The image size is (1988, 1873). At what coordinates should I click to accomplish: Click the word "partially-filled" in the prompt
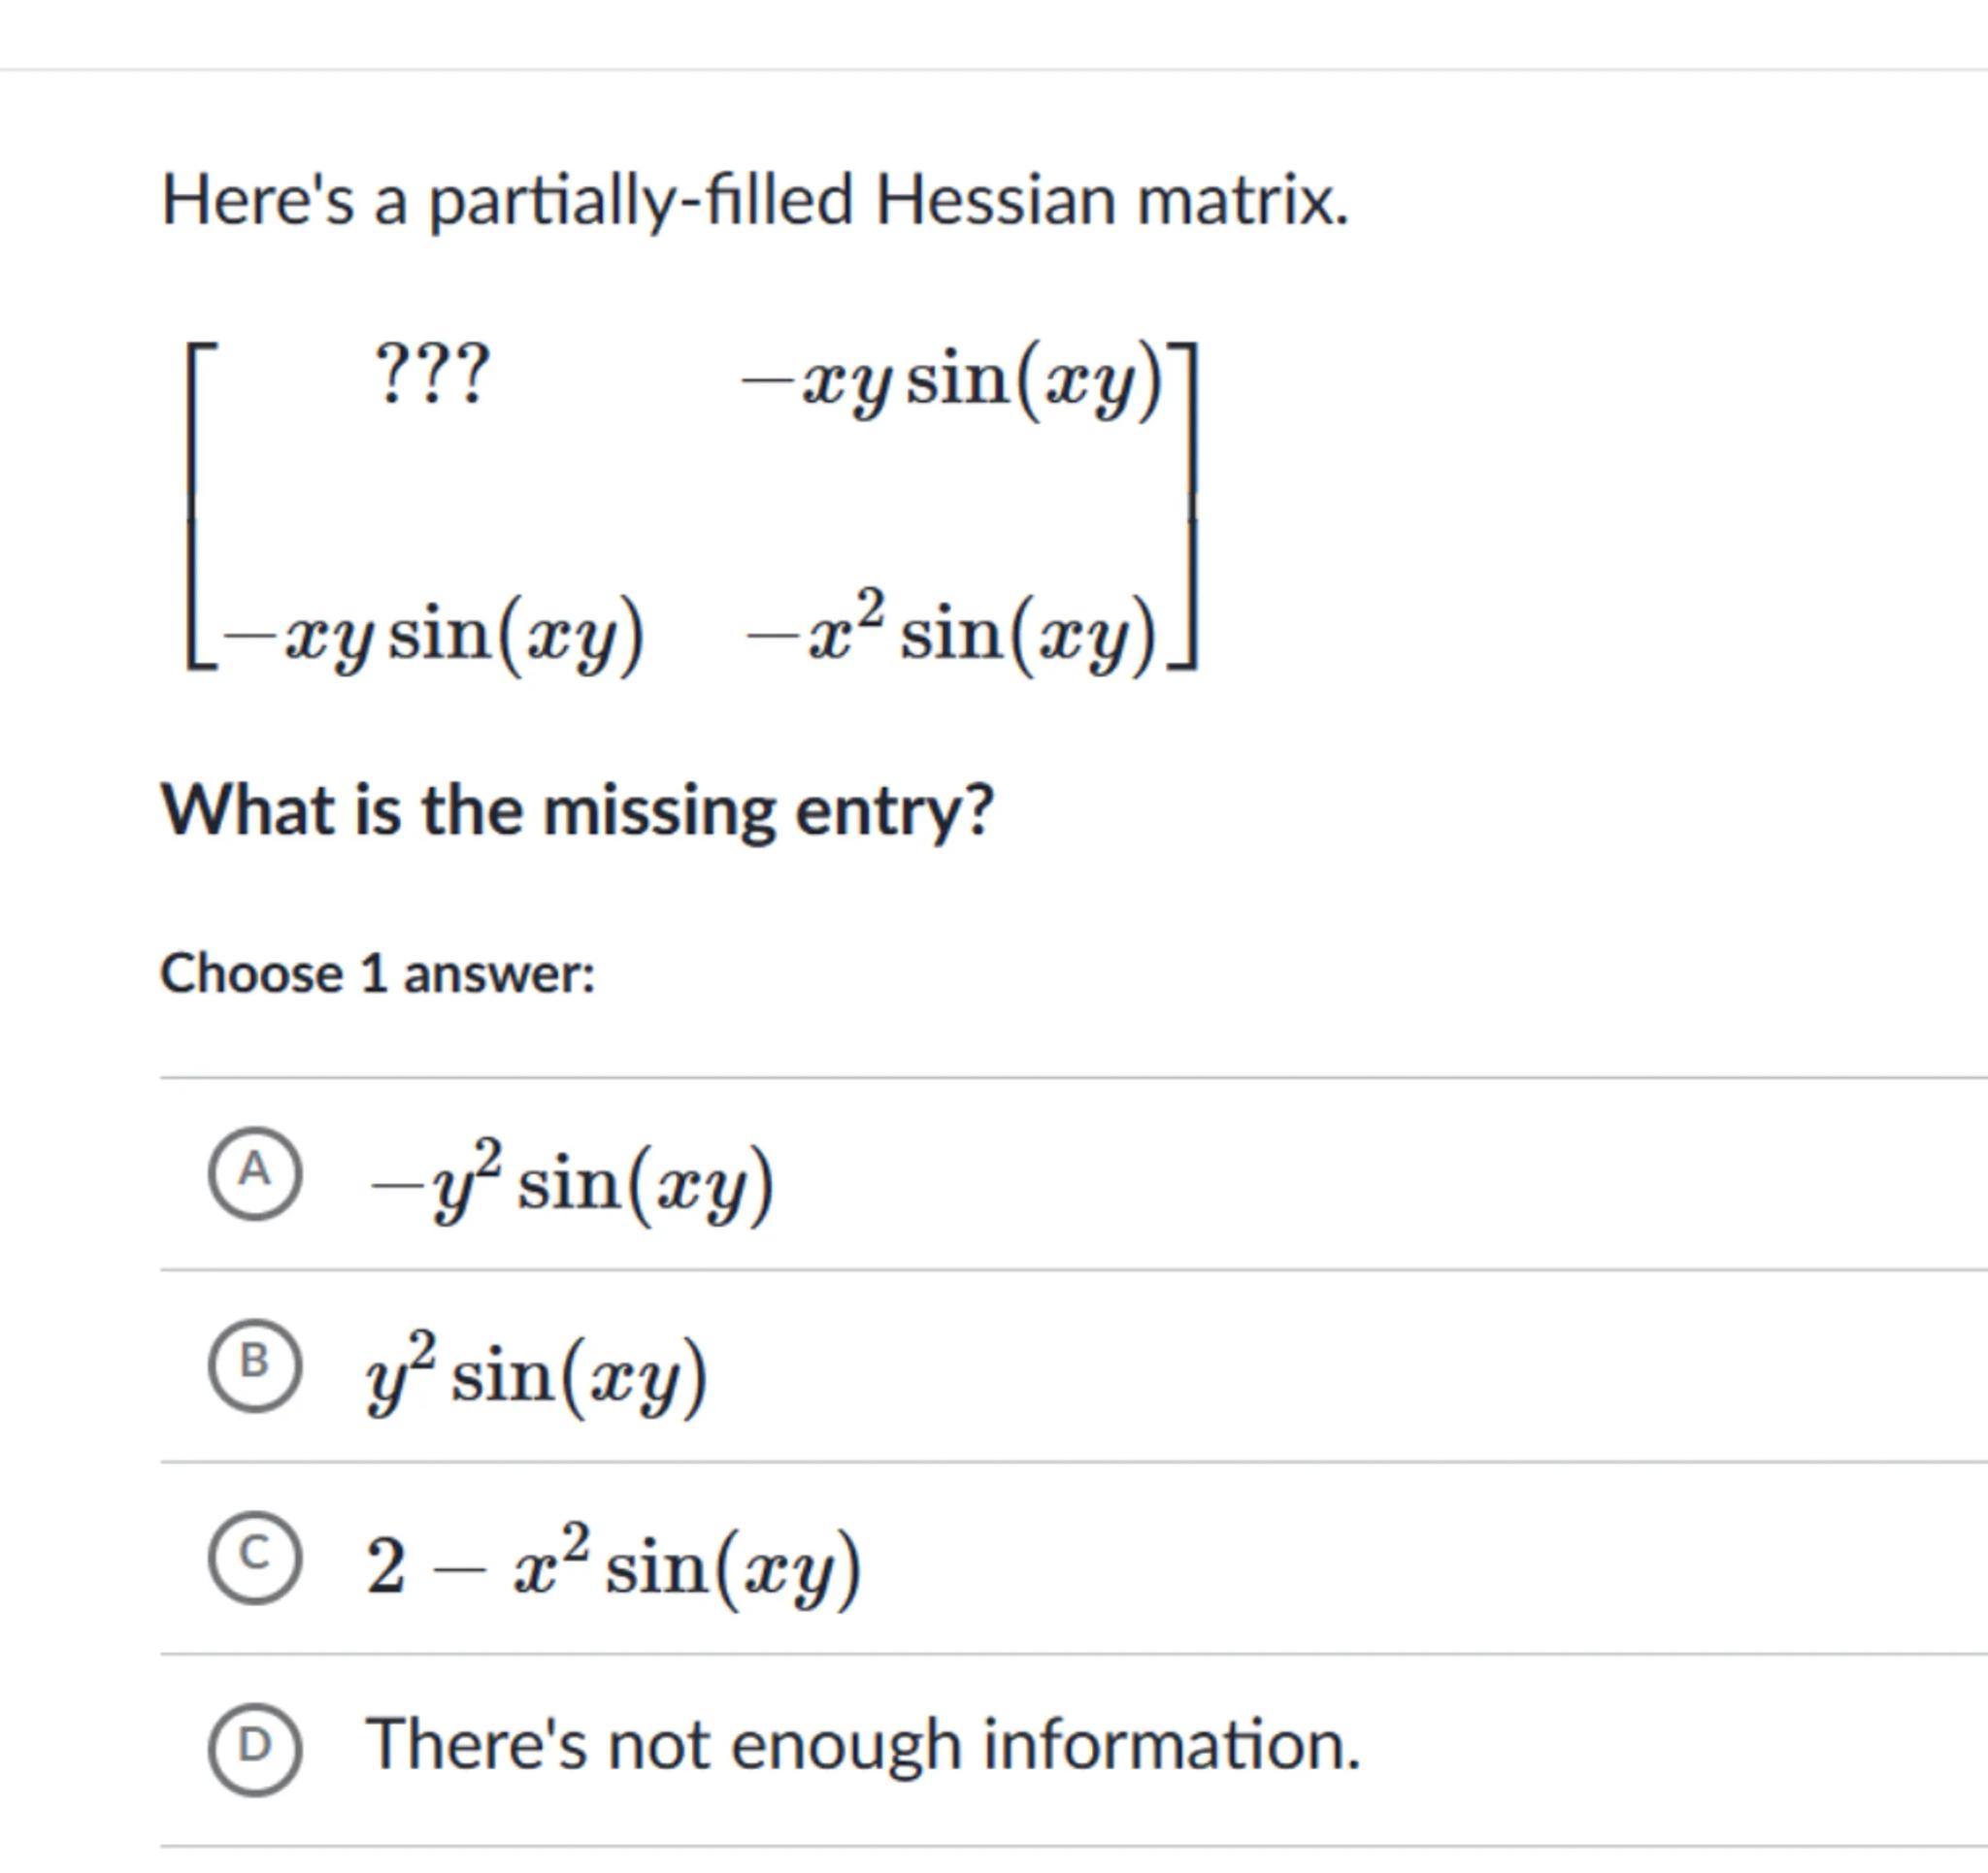pyautogui.click(x=641, y=202)
